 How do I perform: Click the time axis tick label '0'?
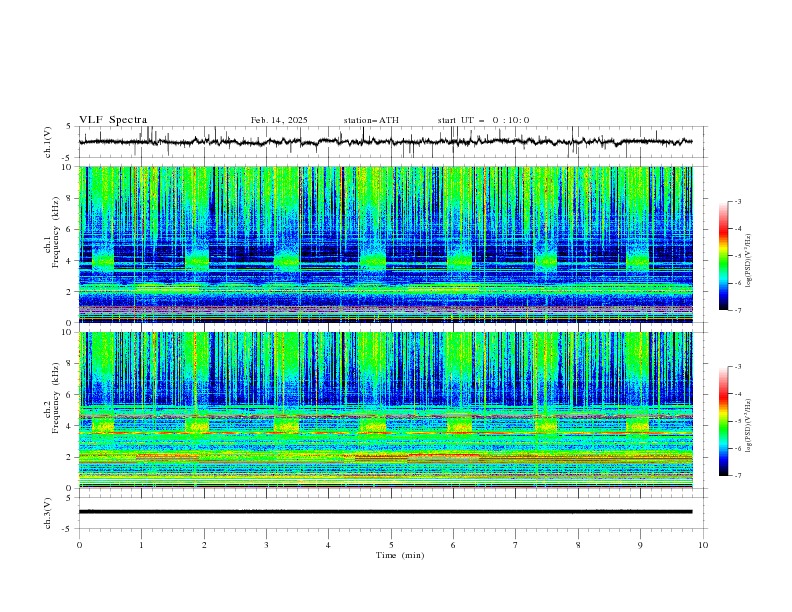tap(79, 545)
